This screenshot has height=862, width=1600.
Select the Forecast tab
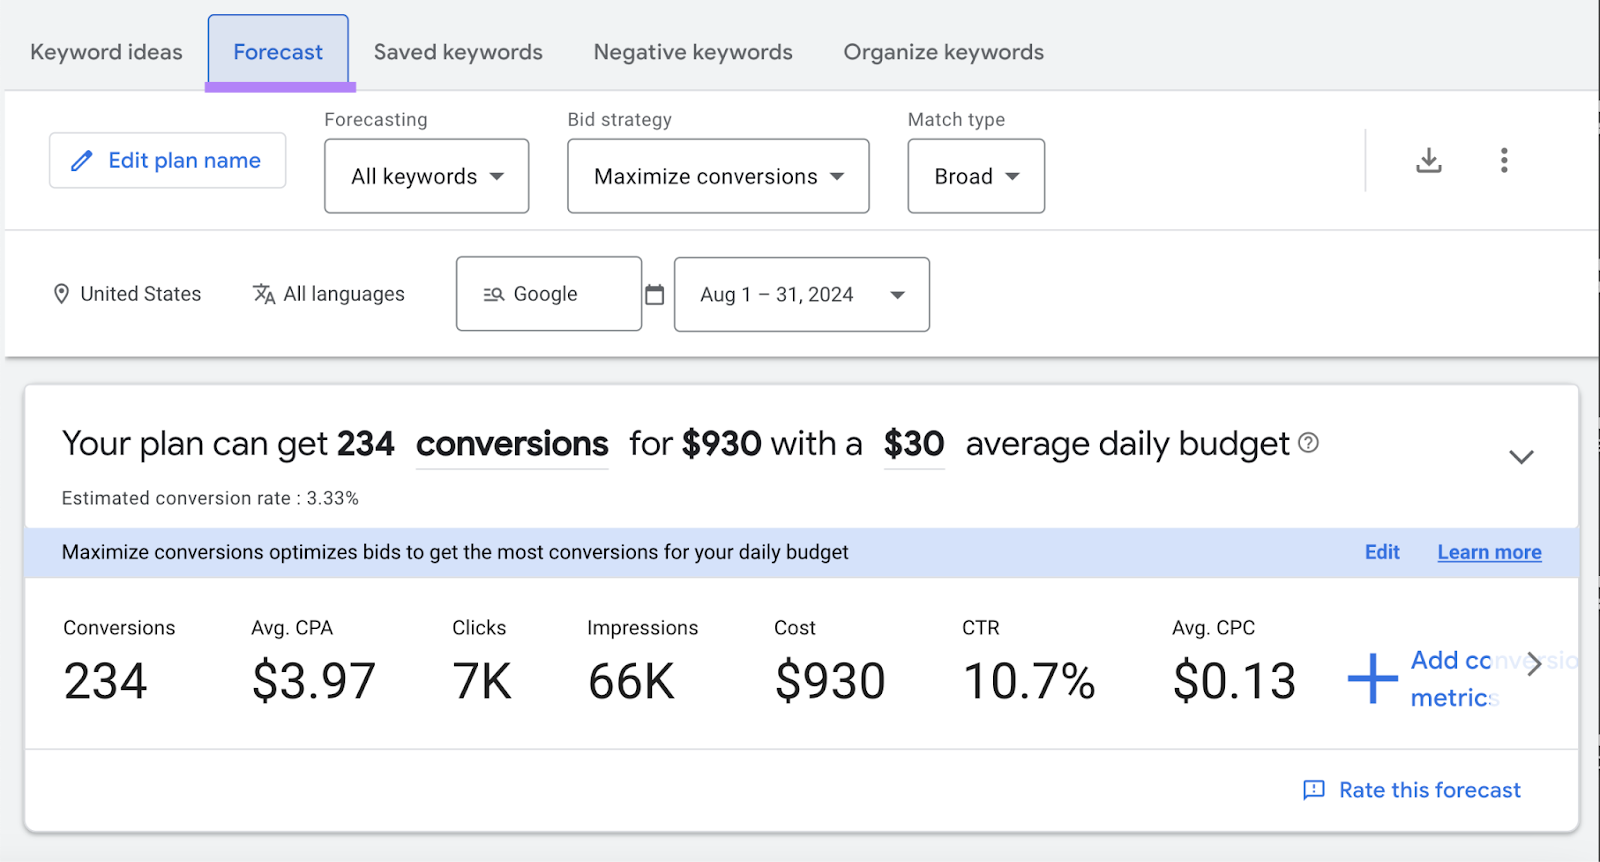[278, 52]
